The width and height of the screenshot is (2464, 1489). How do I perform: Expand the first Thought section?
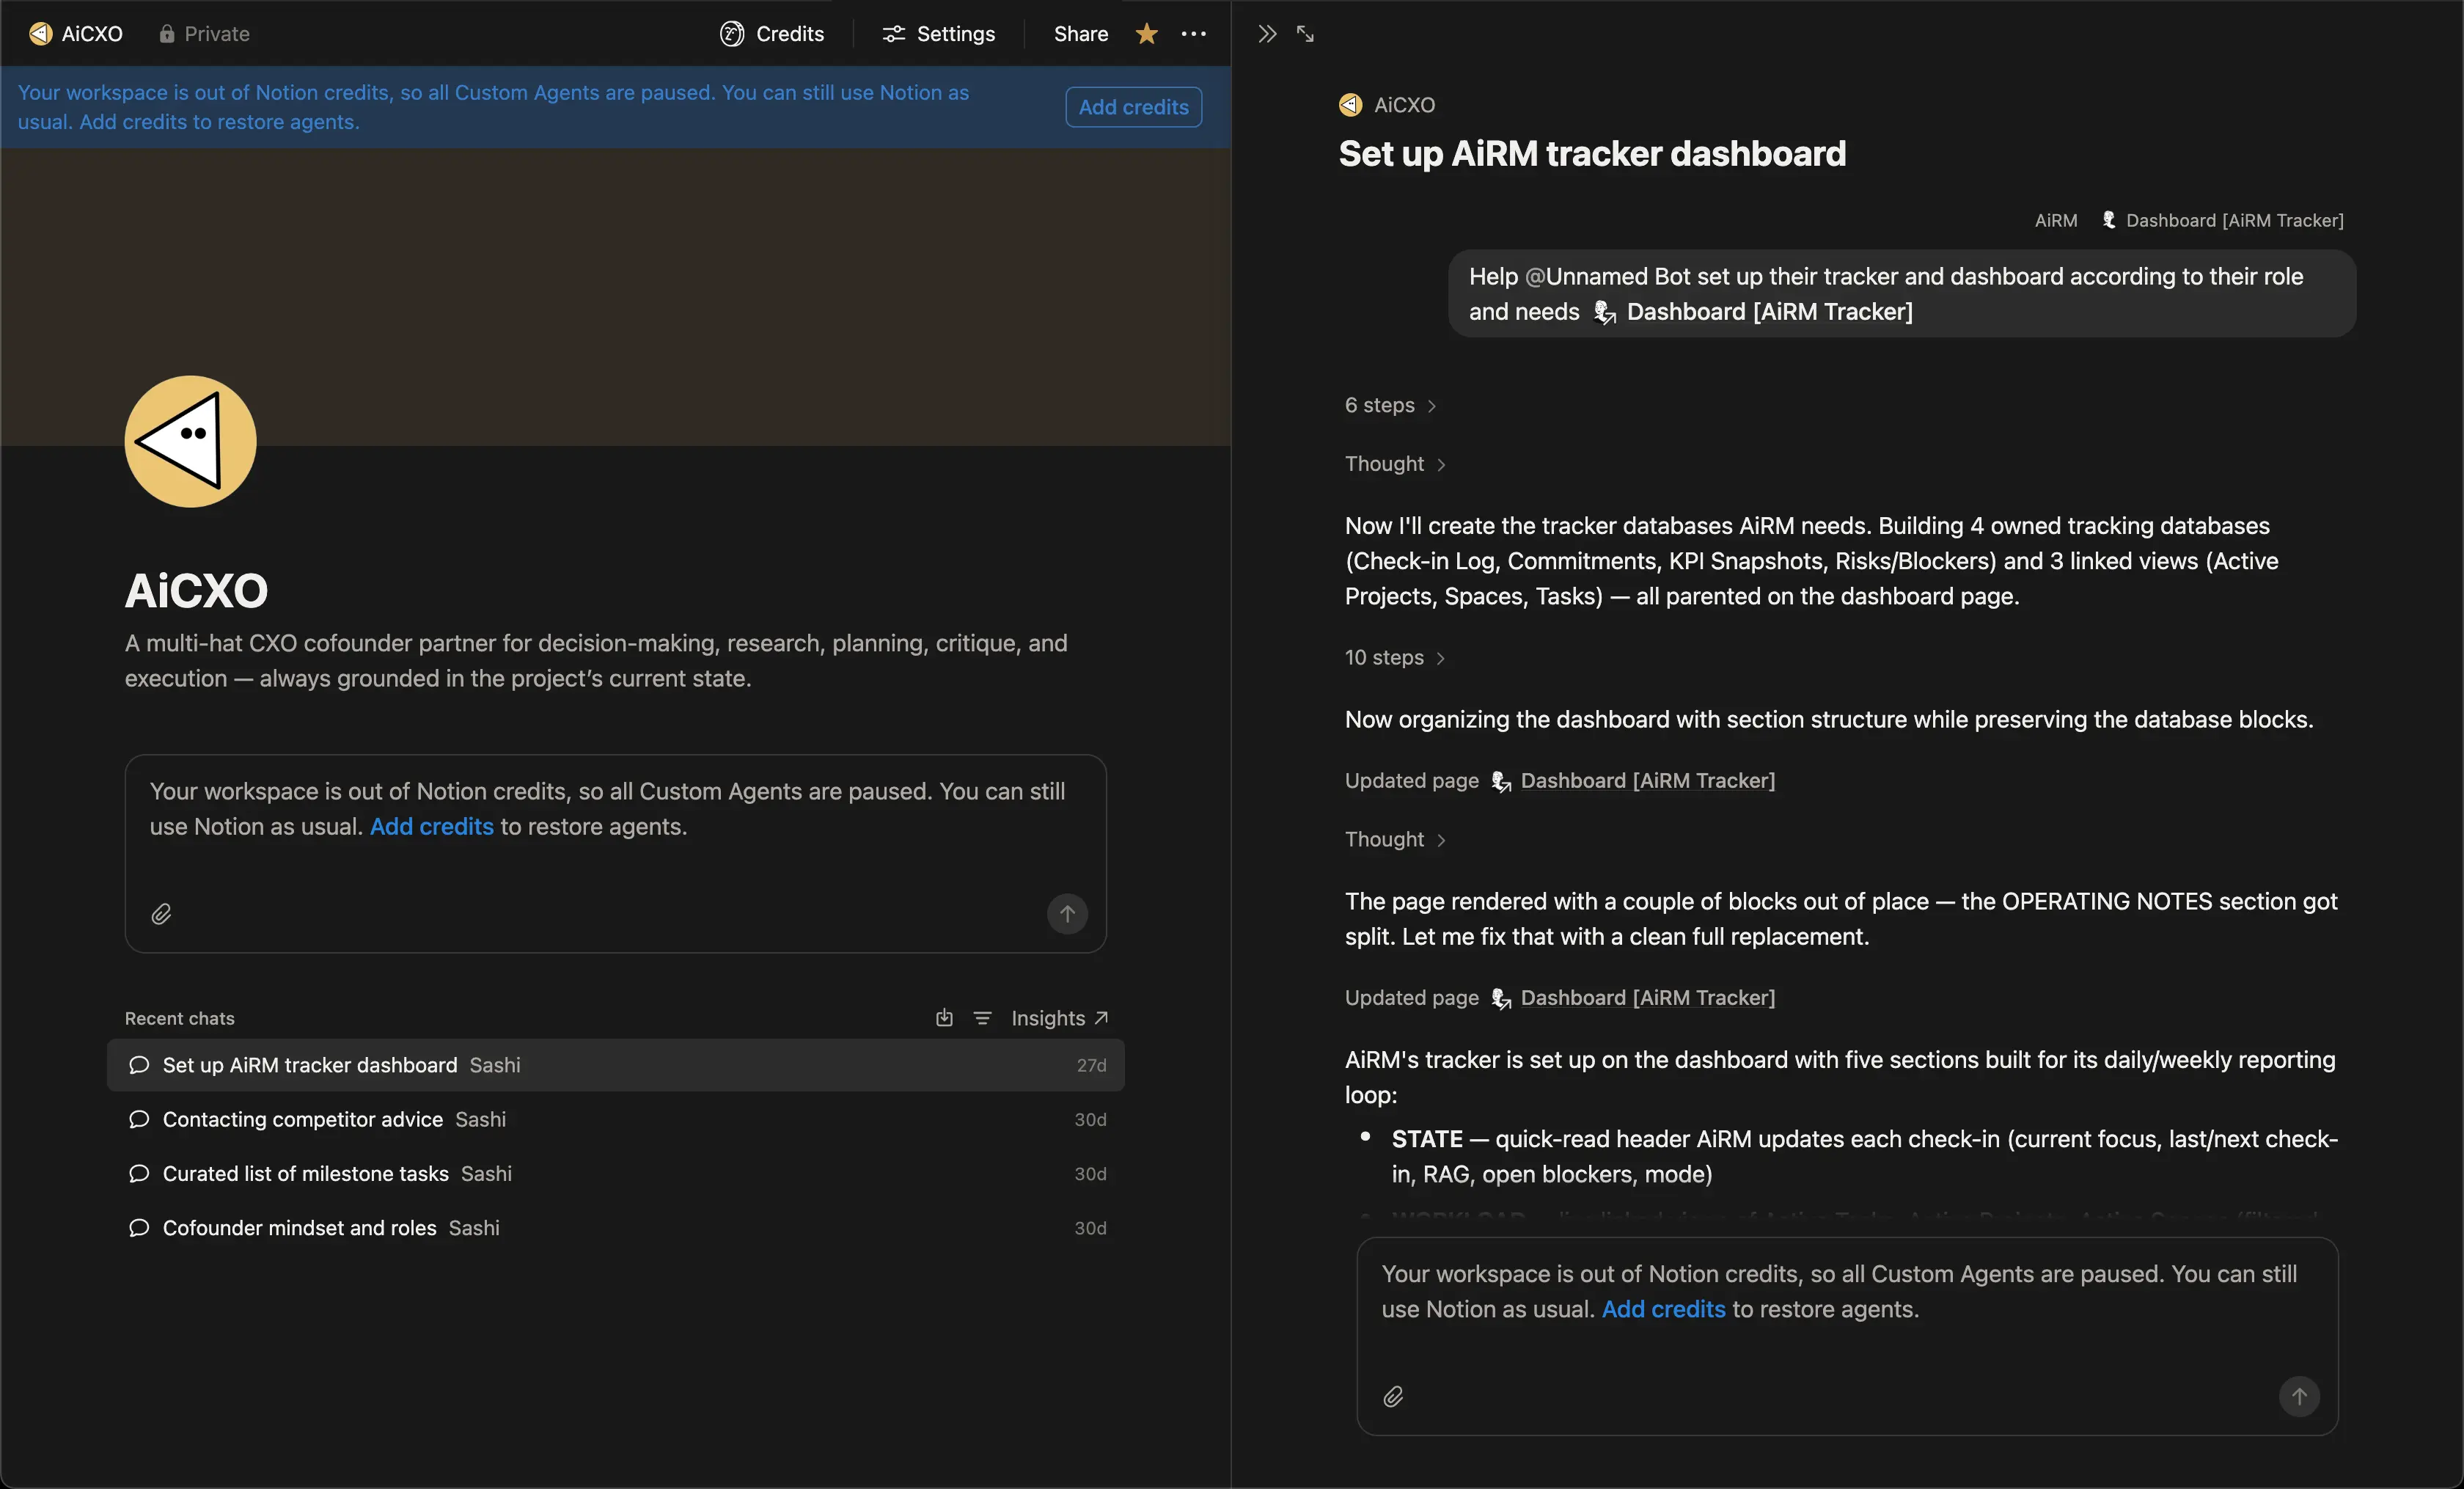[1395, 464]
